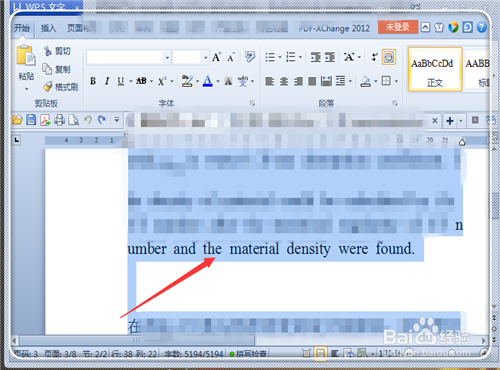Decrease paragraph indent
The height and width of the screenshot is (370, 500).
315,57
